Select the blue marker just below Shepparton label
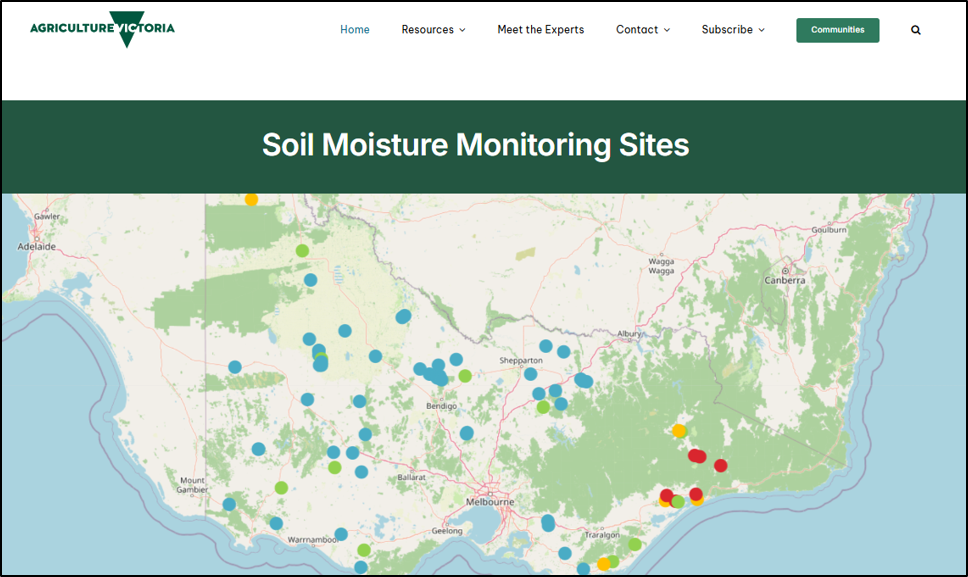The width and height of the screenshot is (968, 577). 530,374
